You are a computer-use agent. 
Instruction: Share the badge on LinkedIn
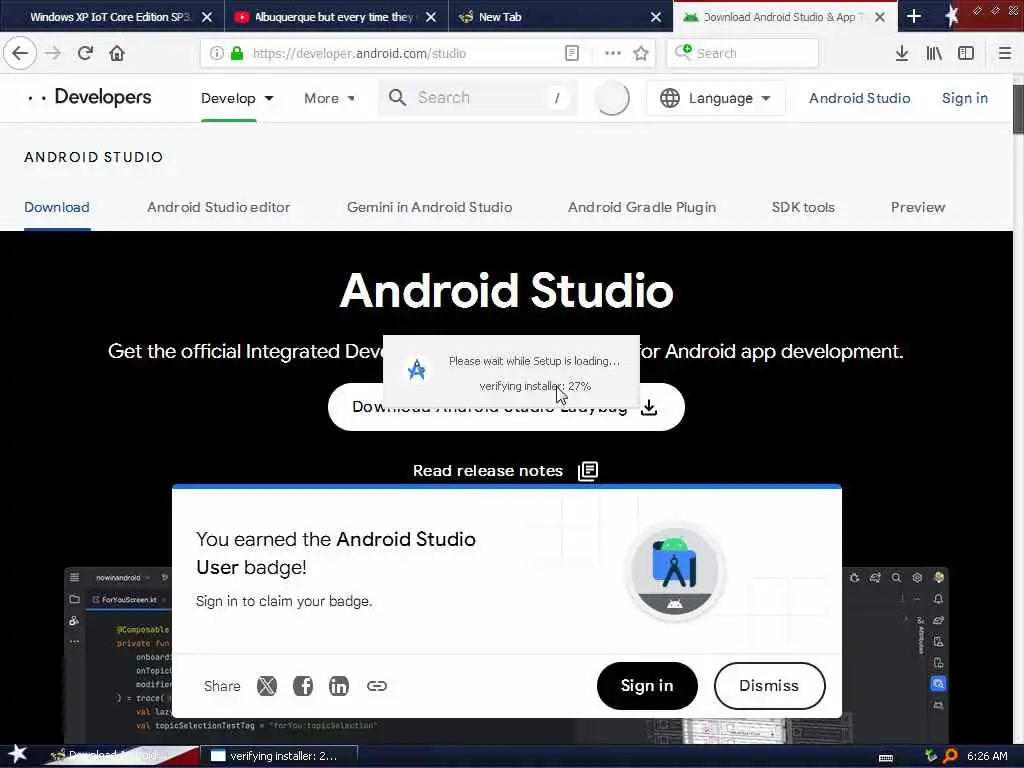338,686
